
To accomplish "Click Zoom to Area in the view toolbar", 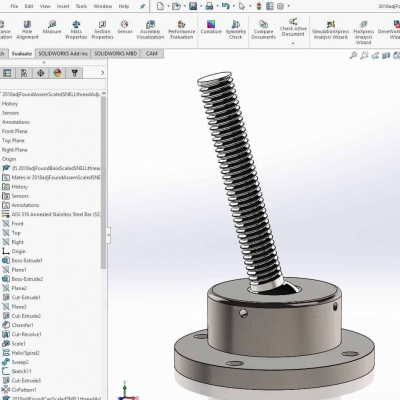I will pos(364,56).
